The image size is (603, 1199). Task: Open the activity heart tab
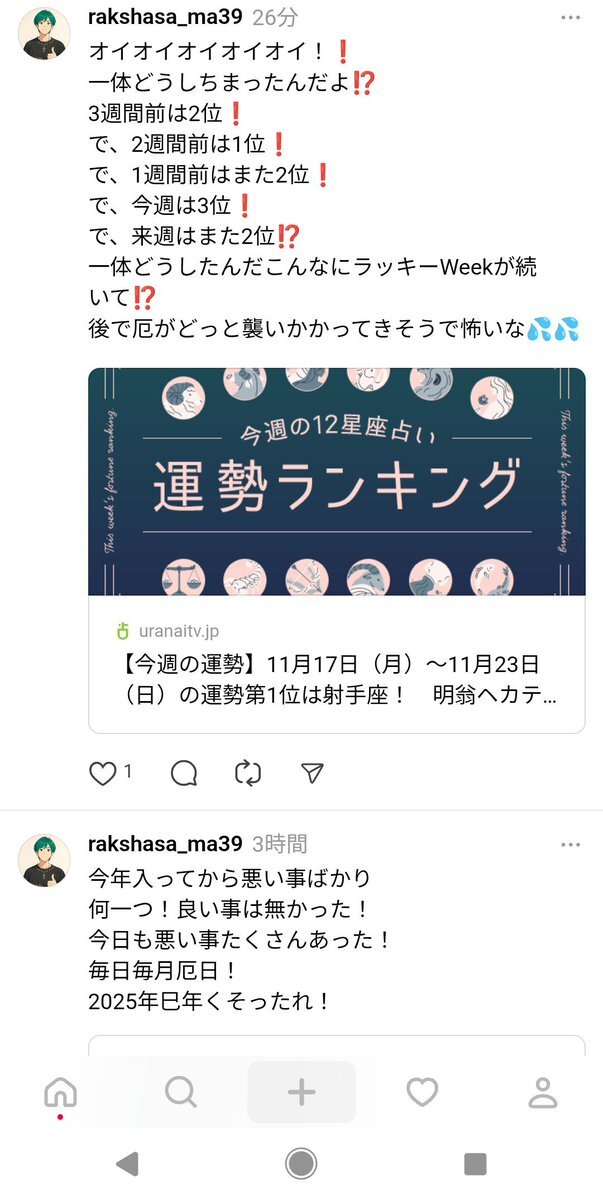point(422,1092)
